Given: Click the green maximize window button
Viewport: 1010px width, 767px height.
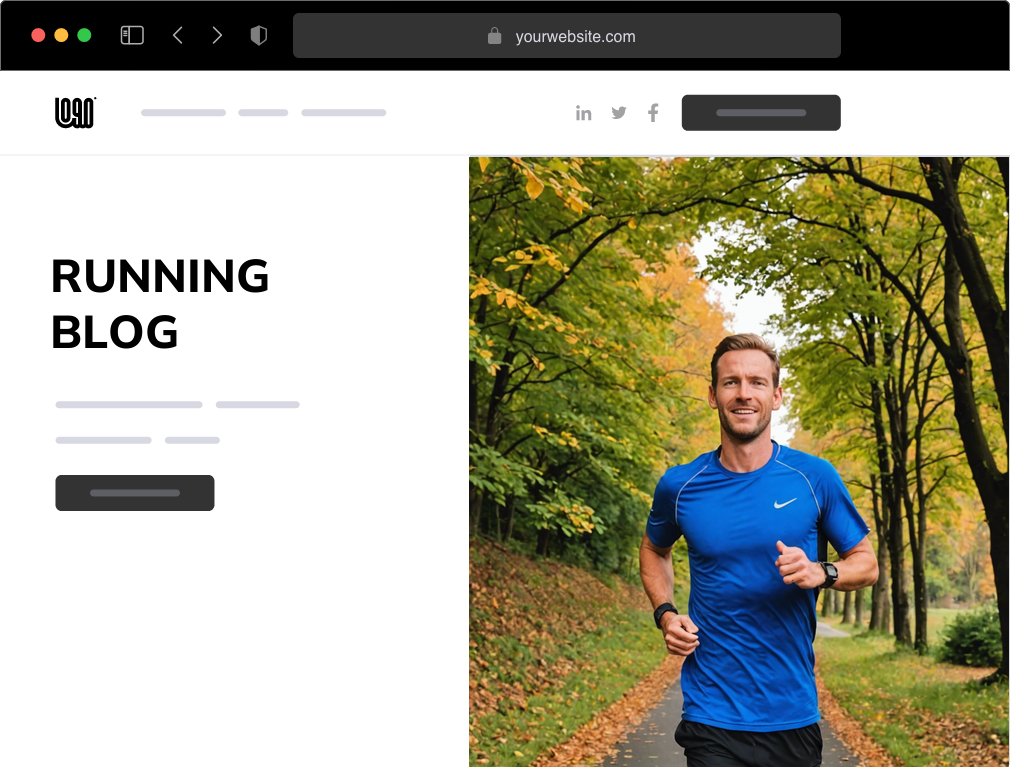Looking at the screenshot, I should coord(84,35).
